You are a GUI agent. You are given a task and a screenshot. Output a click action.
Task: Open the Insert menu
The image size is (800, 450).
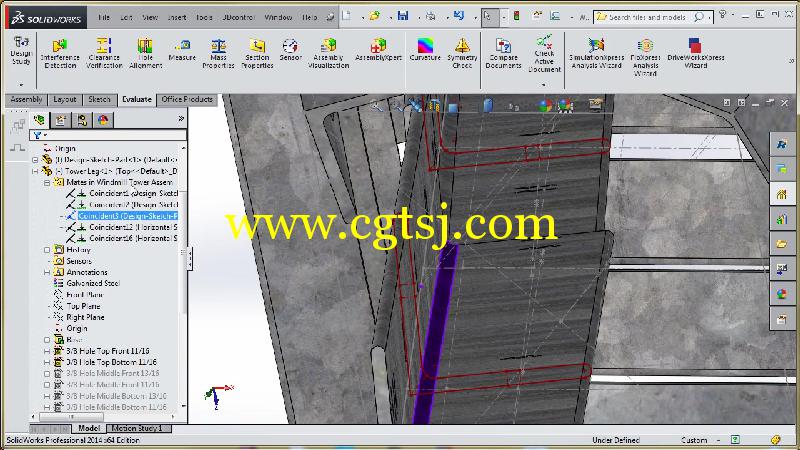tap(177, 17)
